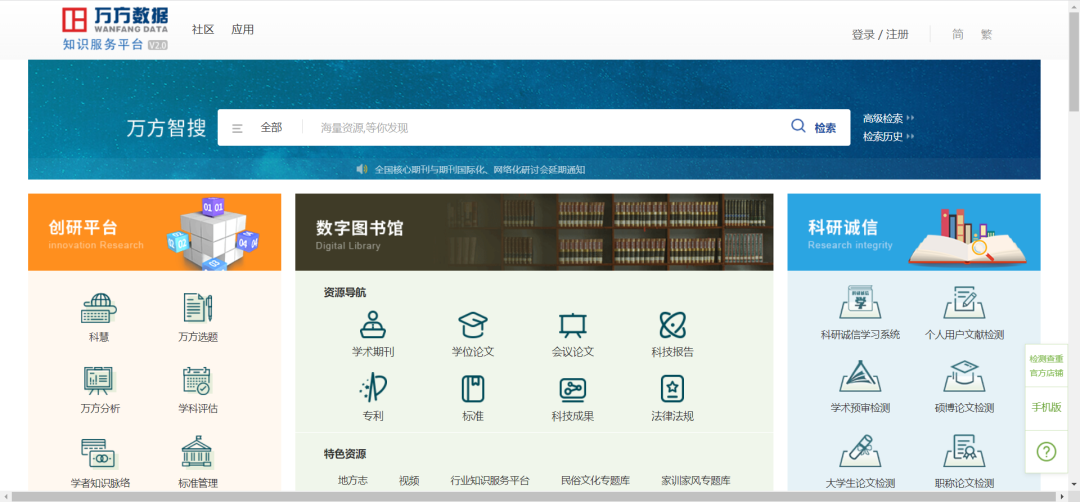Open the 社区 menu item
The image size is (1080, 502).
tap(203, 30)
